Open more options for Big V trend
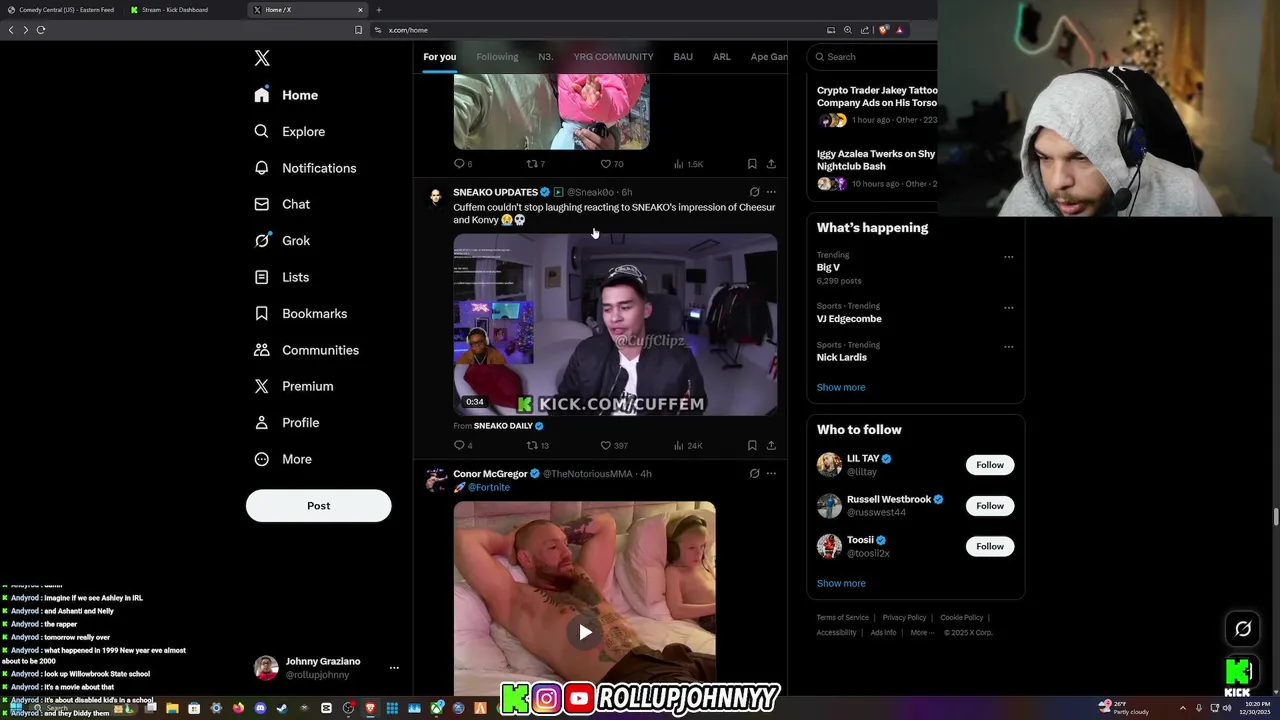The image size is (1280, 720). (1008, 256)
